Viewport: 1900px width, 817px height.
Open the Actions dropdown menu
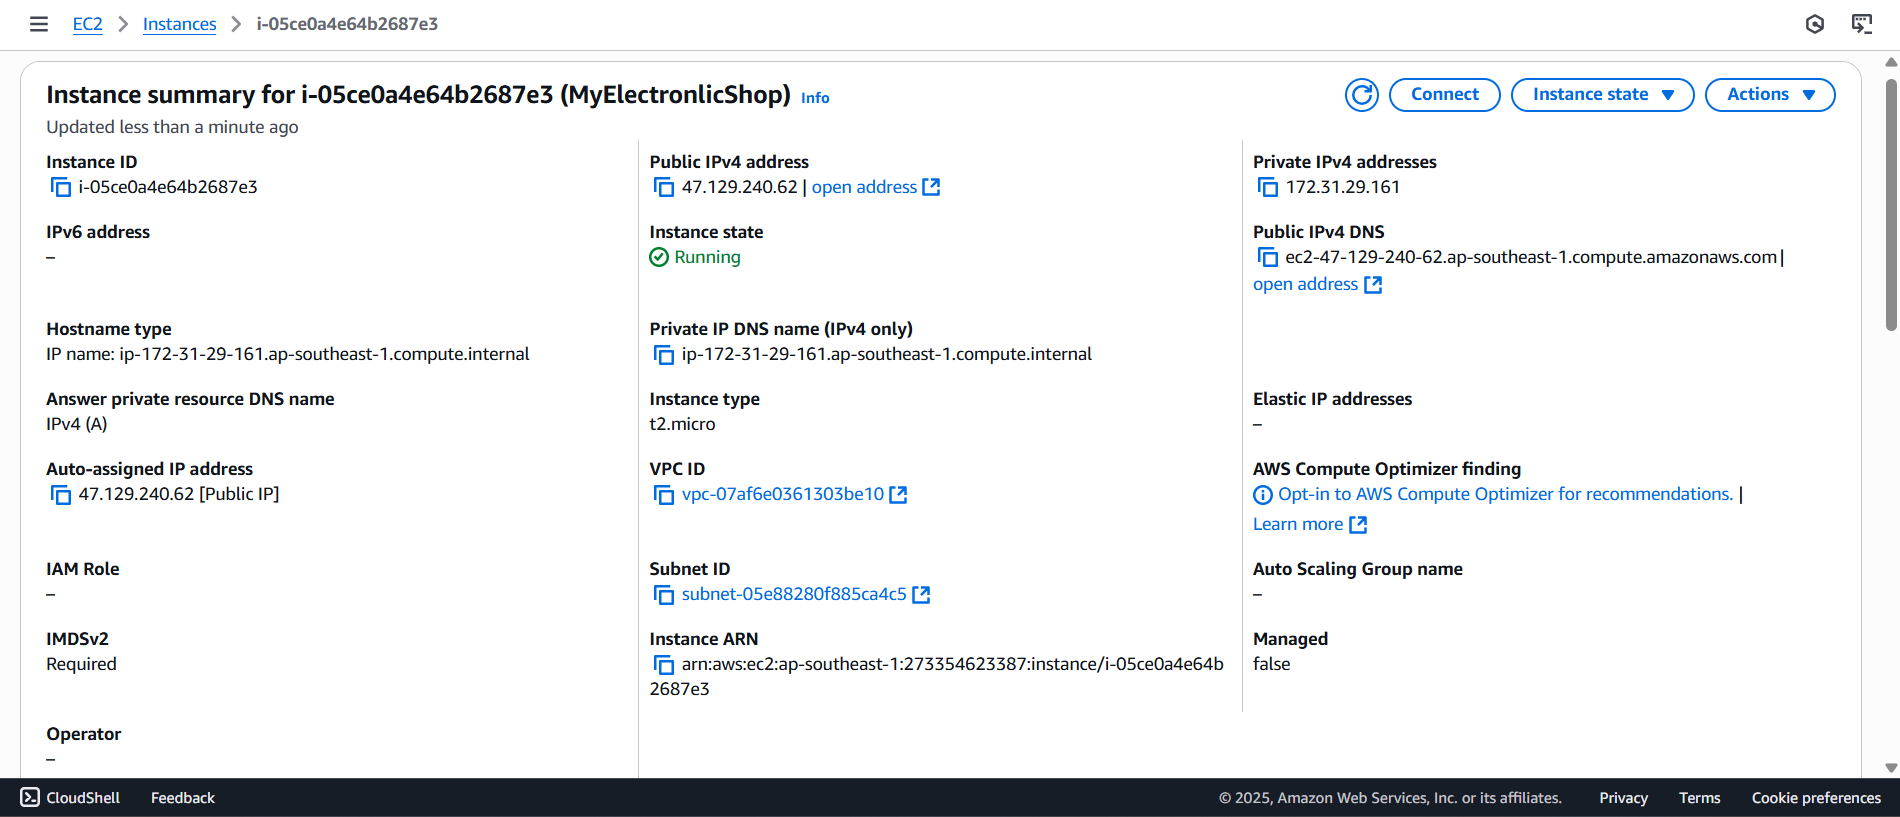click(1770, 95)
